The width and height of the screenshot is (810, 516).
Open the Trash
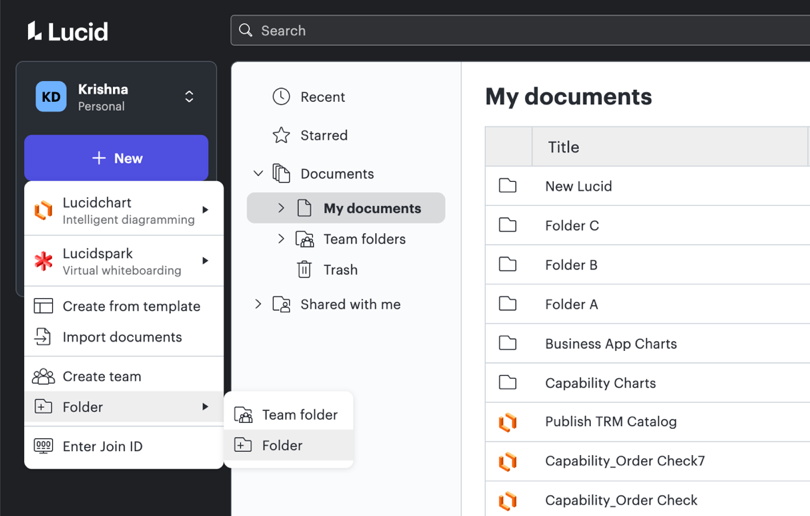pyautogui.click(x=340, y=270)
